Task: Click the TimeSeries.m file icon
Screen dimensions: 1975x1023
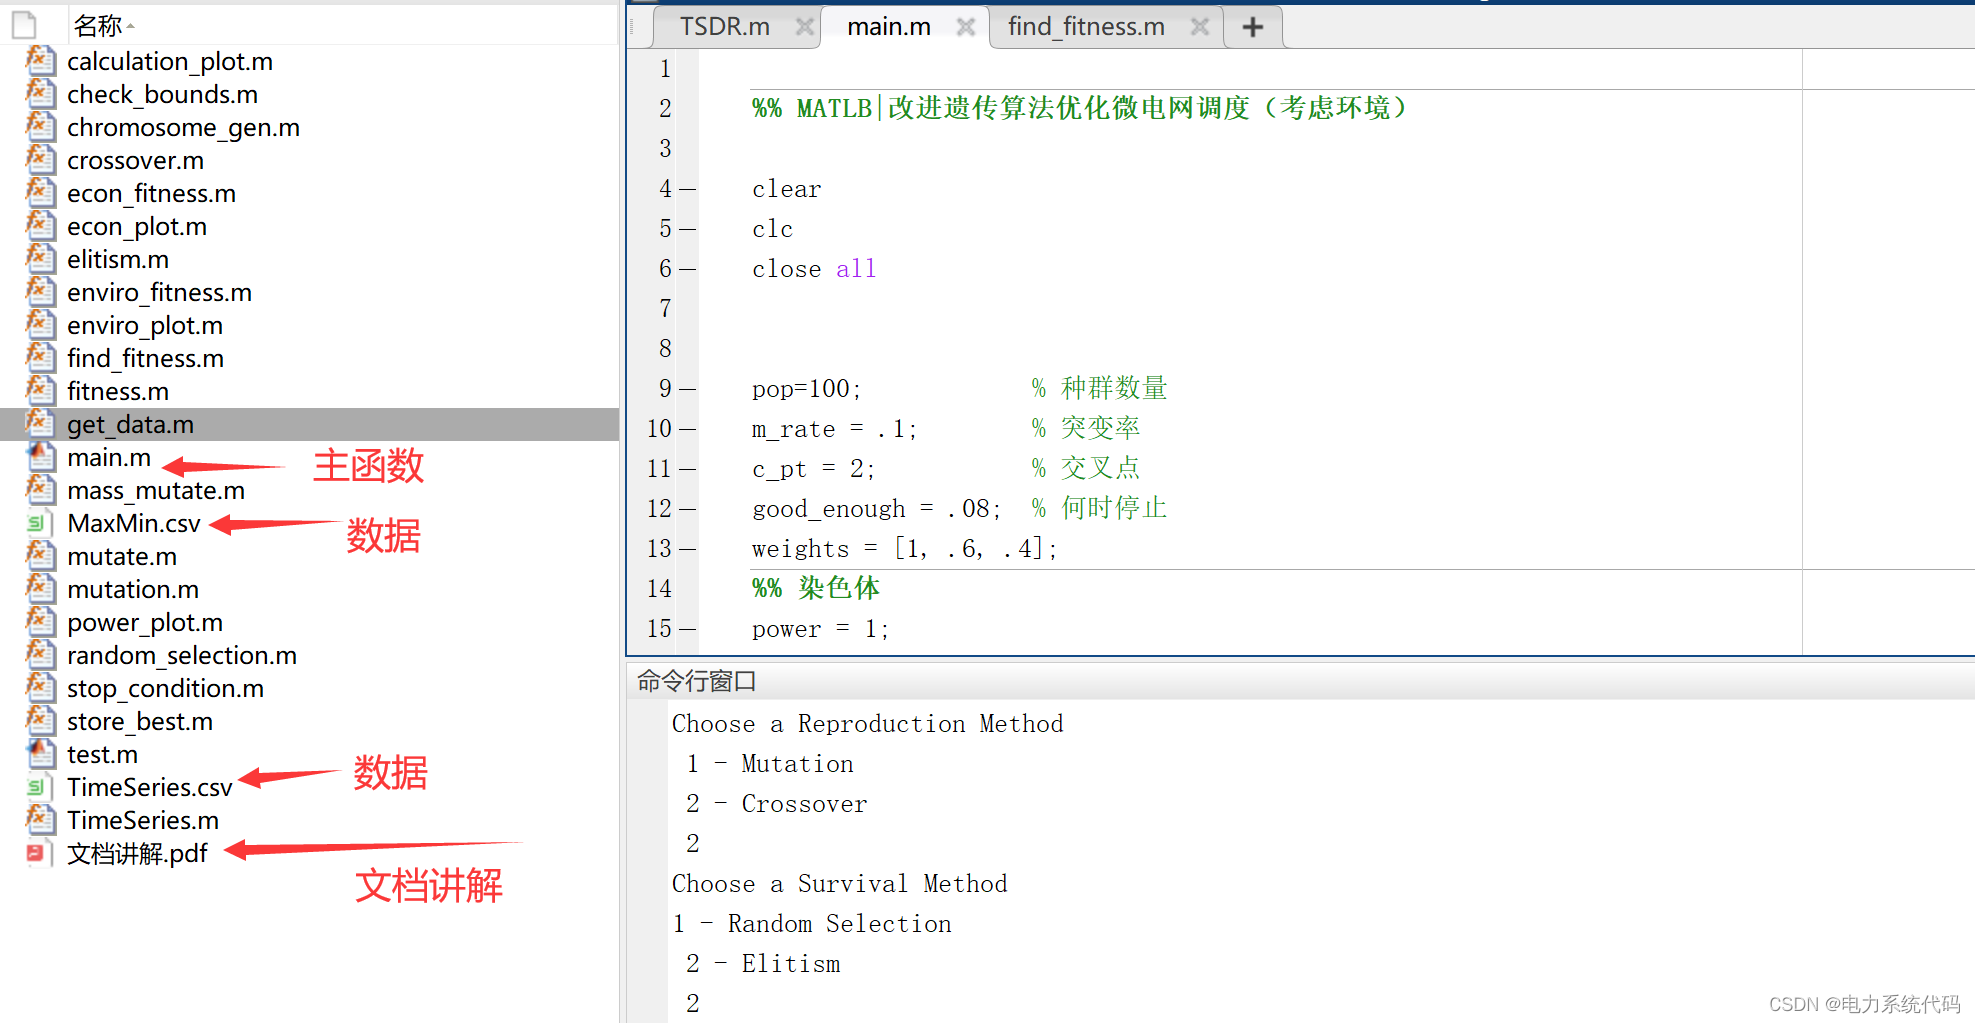Action: [x=40, y=820]
